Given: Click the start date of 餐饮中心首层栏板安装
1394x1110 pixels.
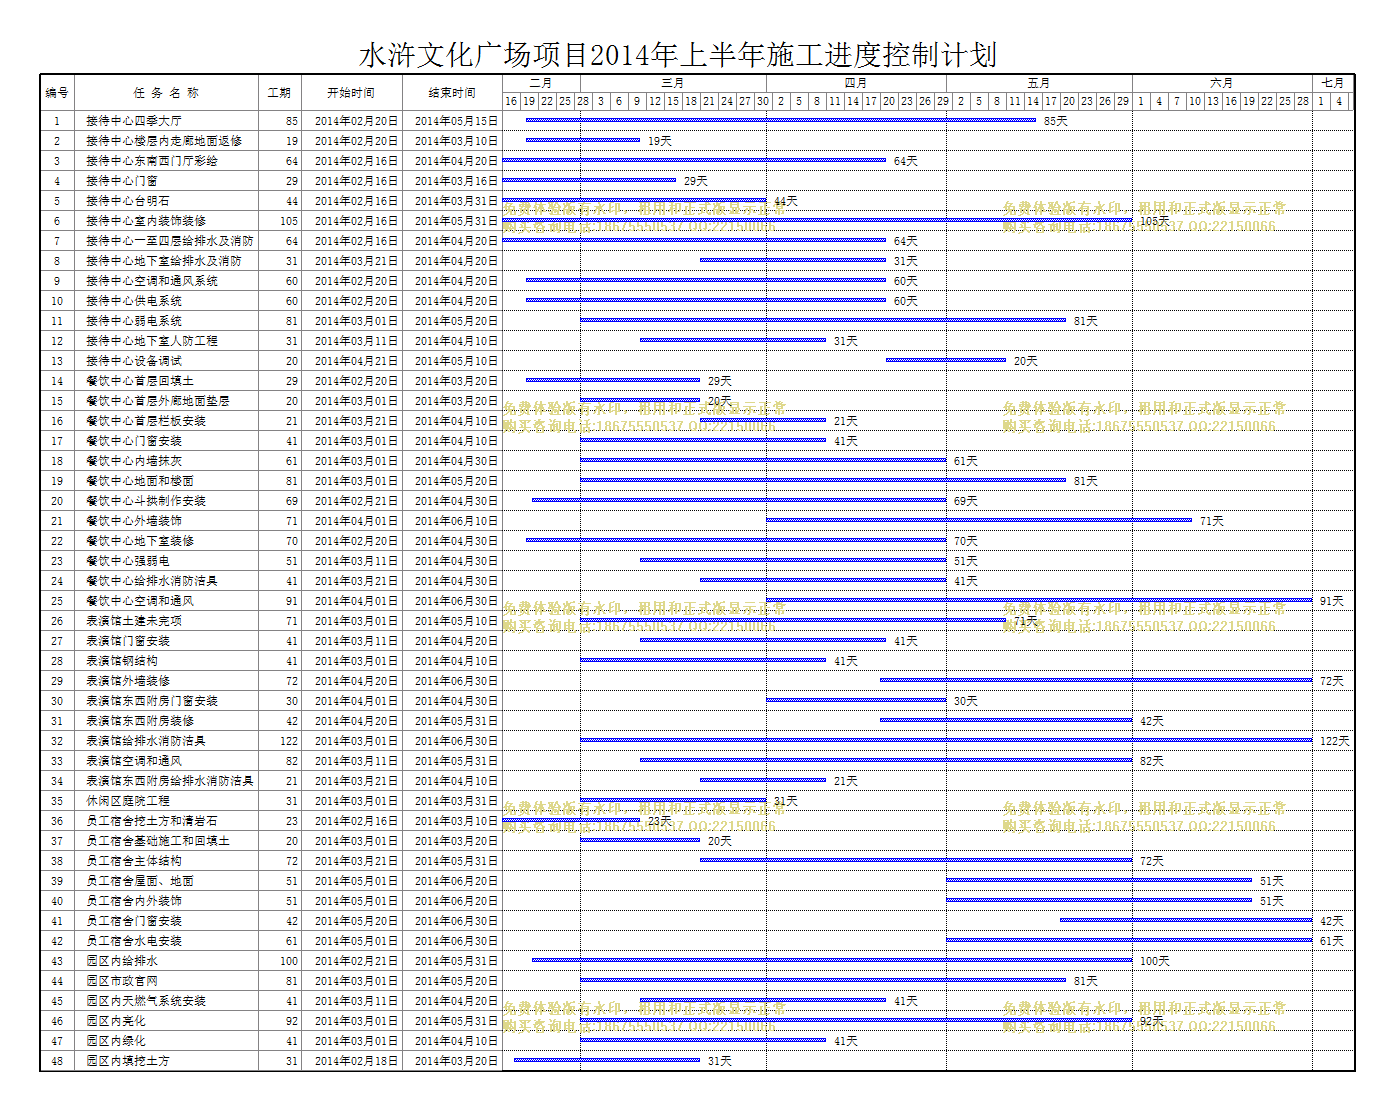Looking at the screenshot, I should 356,421.
